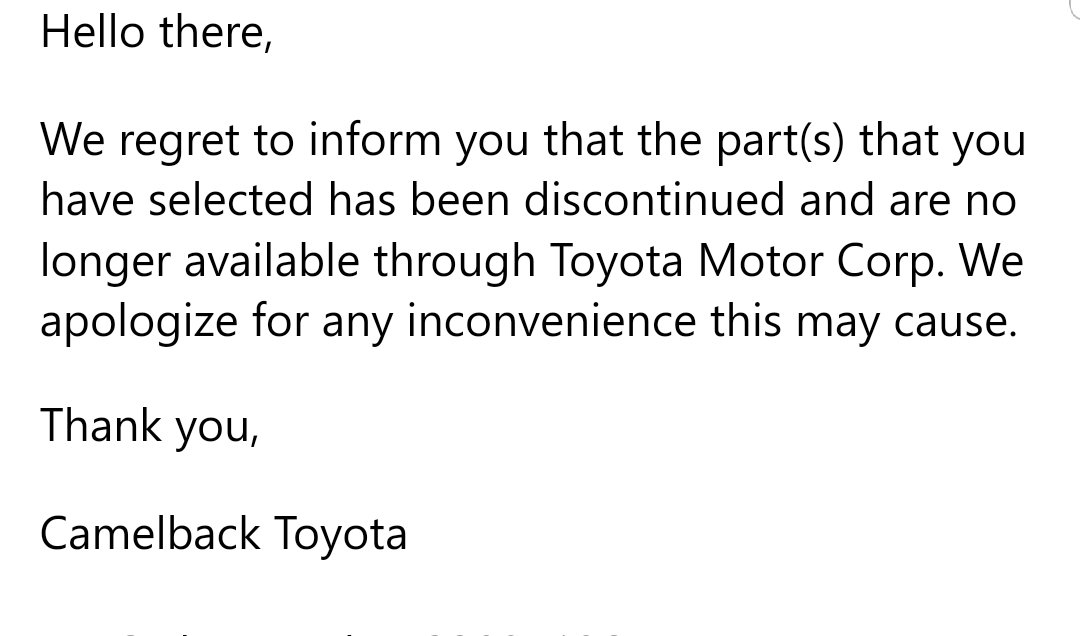Click the word "selected" in the second line

231,201
